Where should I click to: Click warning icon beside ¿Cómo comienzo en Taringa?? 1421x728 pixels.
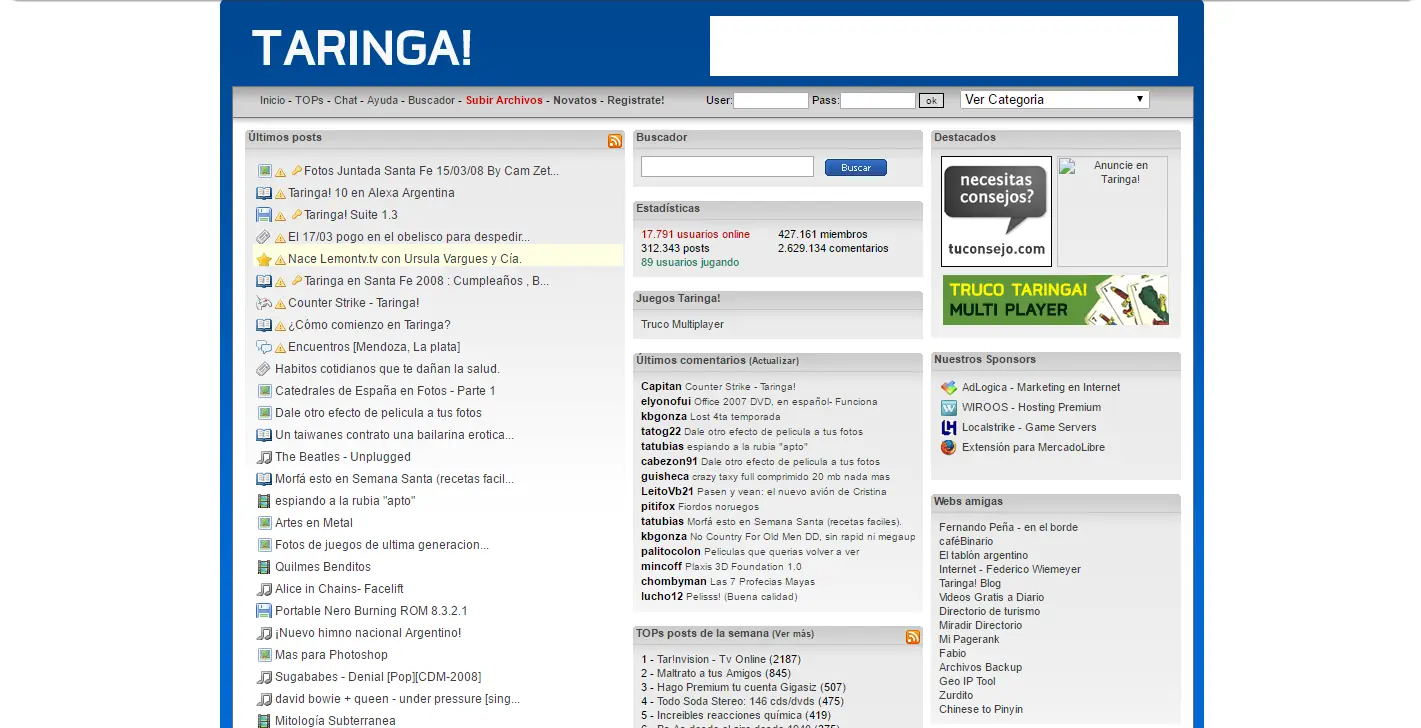(281, 326)
